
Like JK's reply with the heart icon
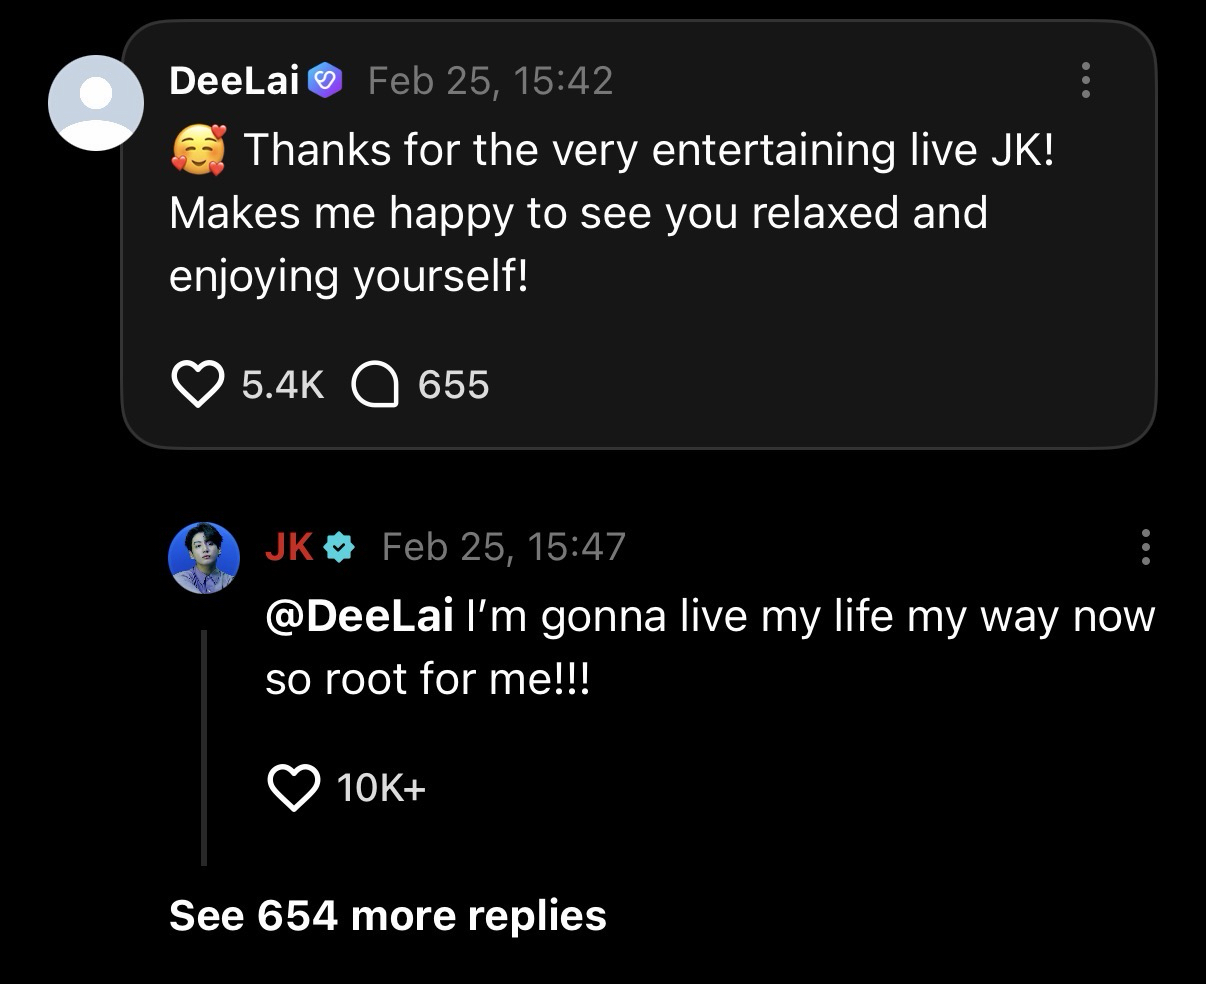[294, 788]
